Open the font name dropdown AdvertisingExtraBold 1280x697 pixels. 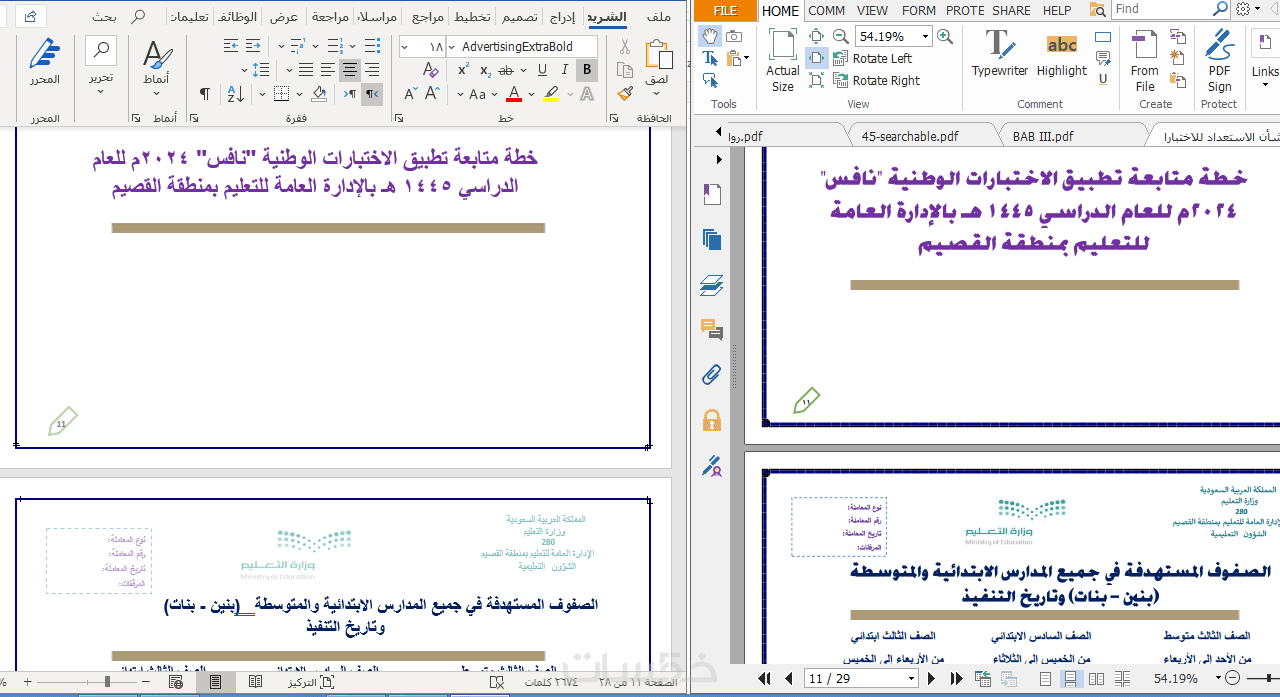pos(452,47)
